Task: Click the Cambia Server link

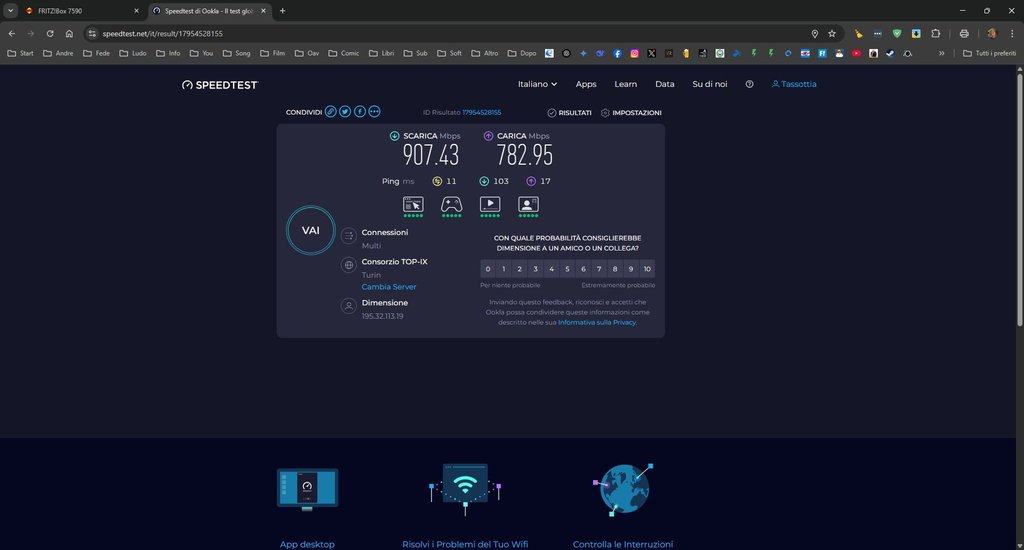Action: tap(389, 287)
